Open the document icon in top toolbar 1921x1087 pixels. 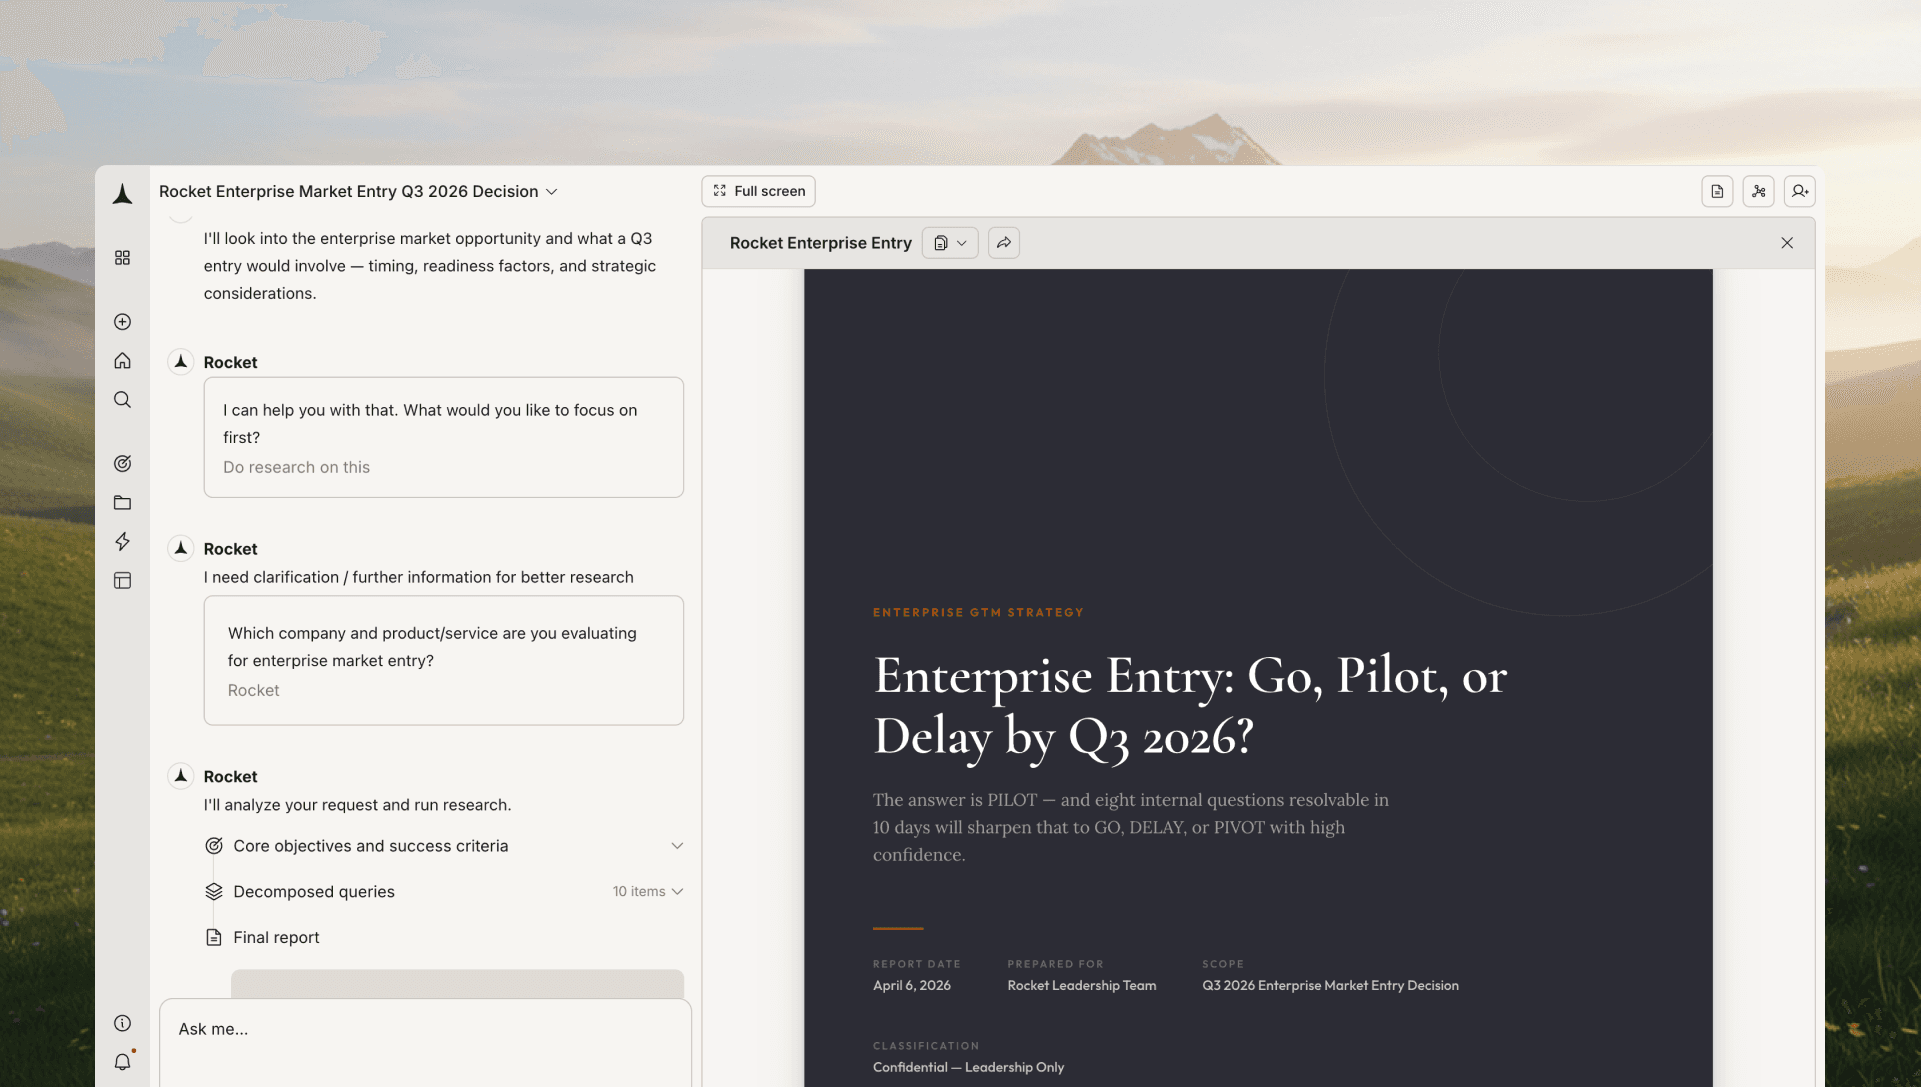point(1717,191)
